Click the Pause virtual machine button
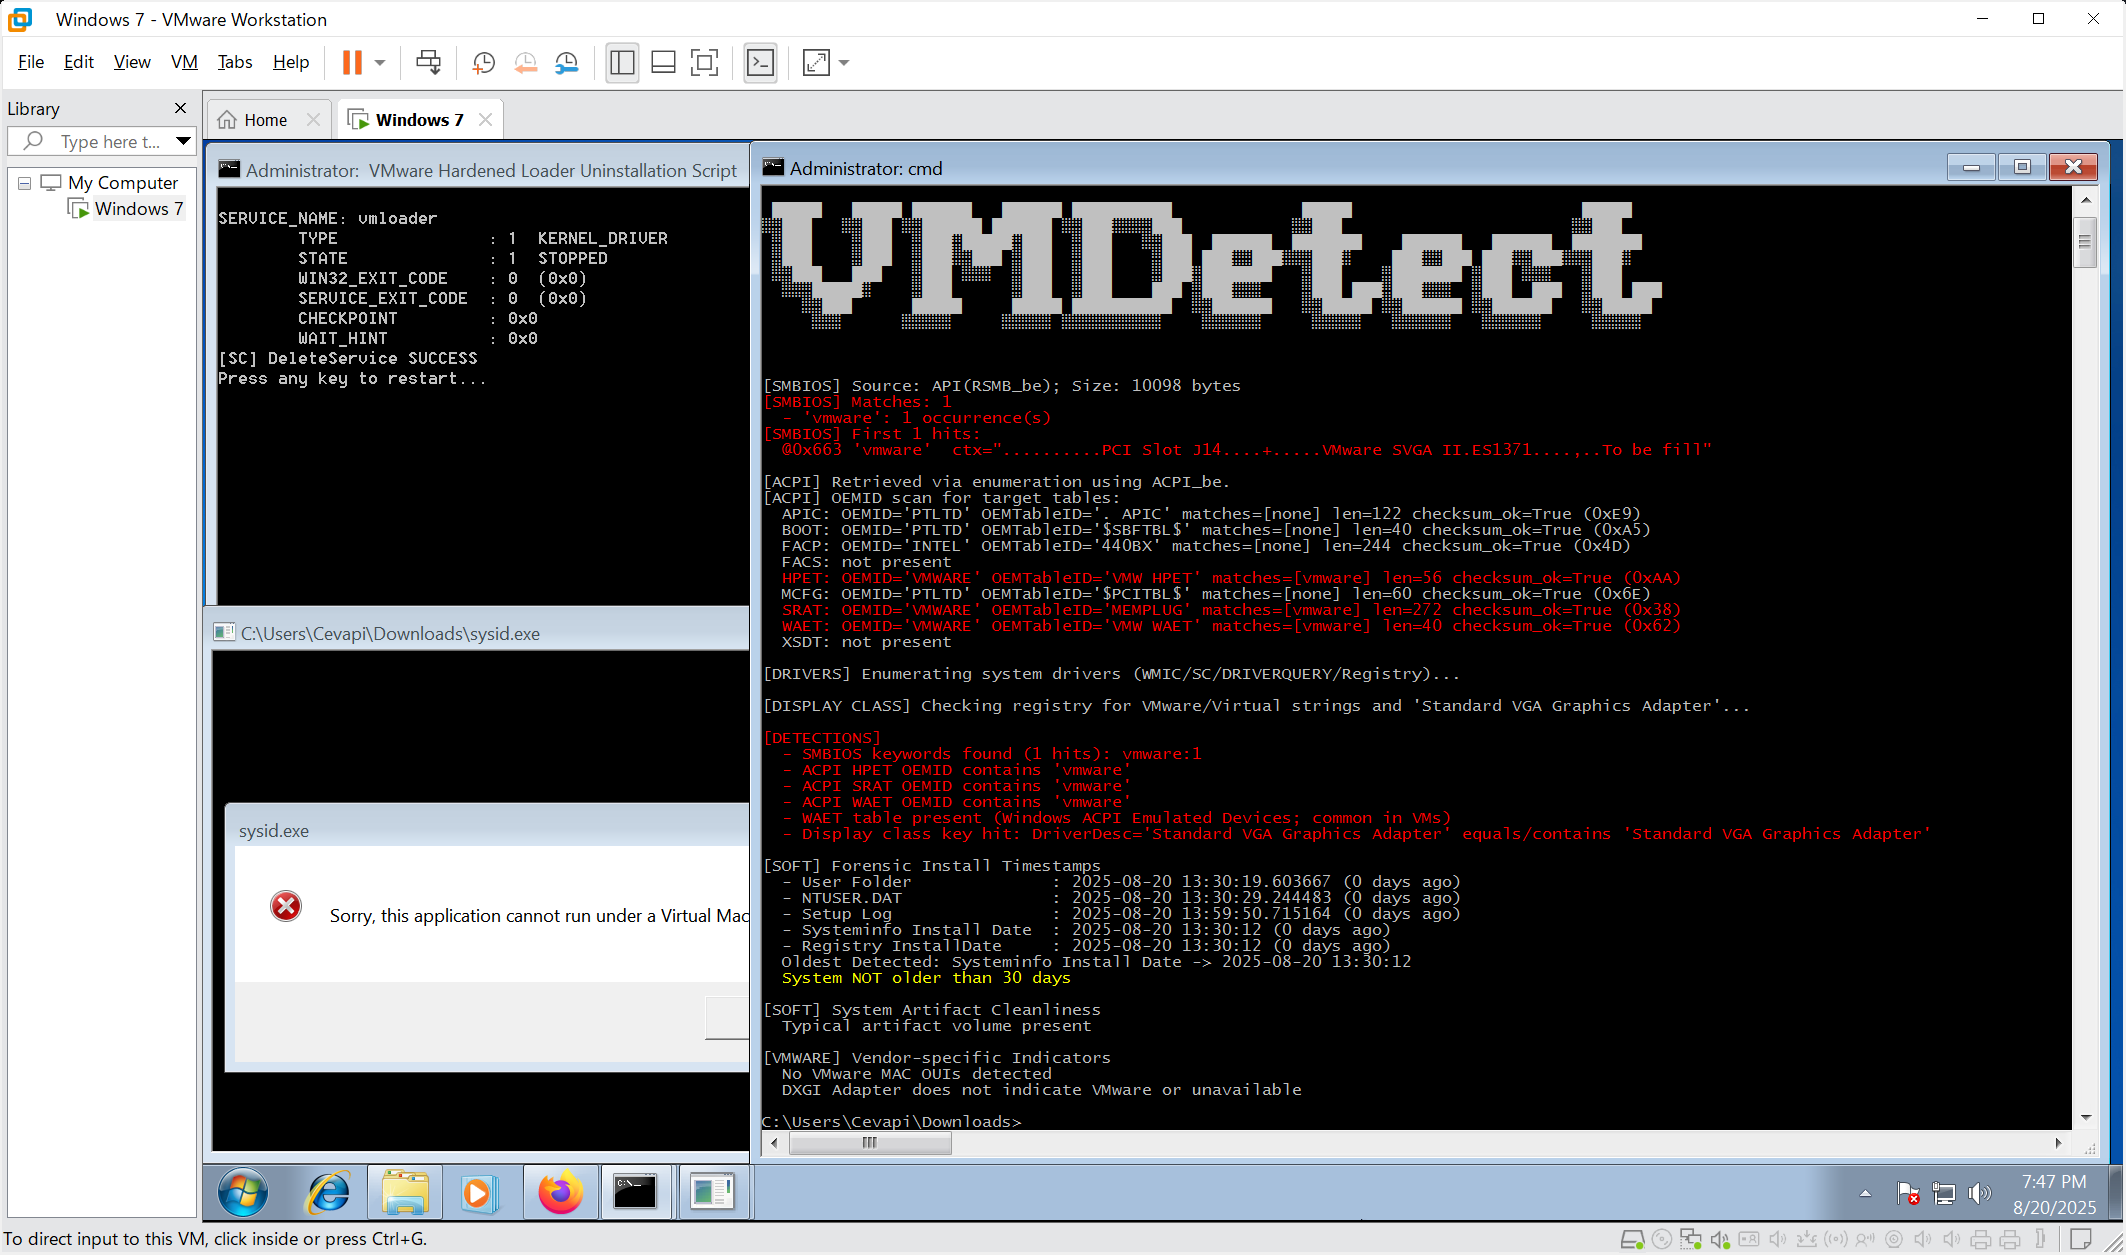2126x1255 pixels. pyautogui.click(x=352, y=62)
